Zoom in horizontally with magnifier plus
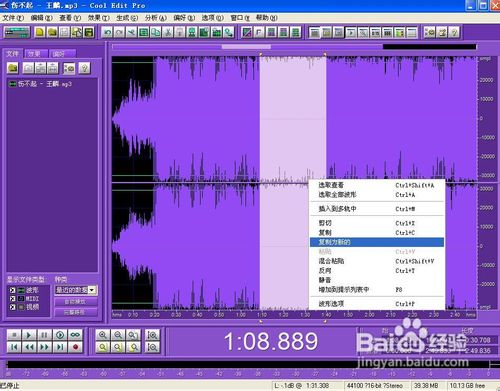 103,335
